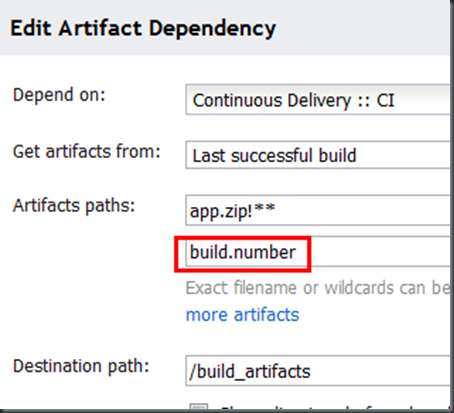The image size is (454, 413).
Task: Click empty space right of app.zip!** text
Action: pyautogui.click(x=363, y=211)
